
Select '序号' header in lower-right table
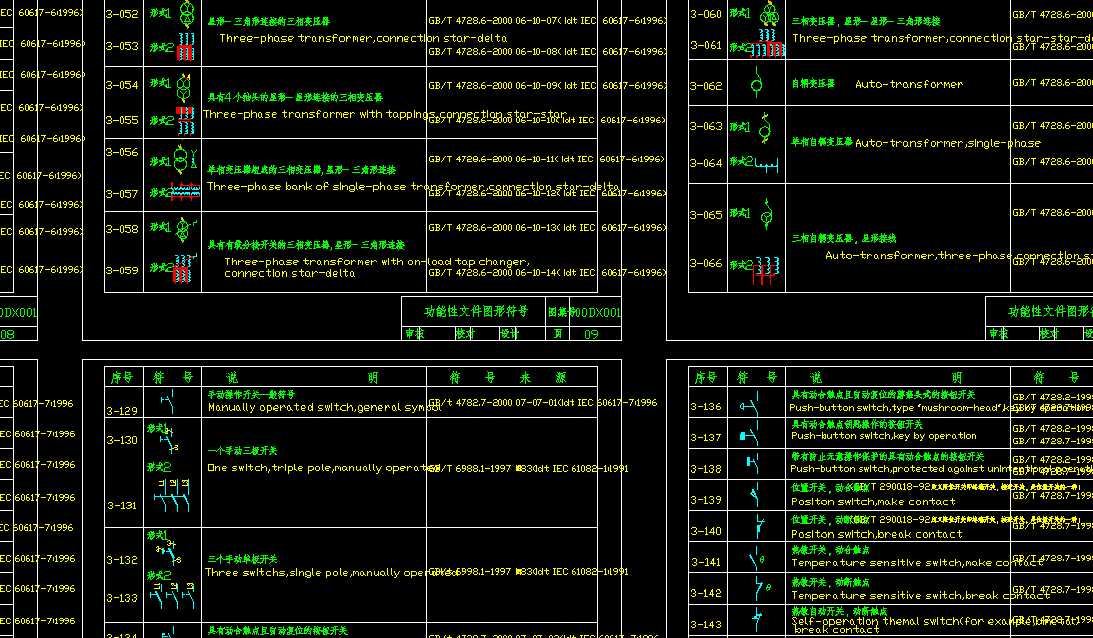point(706,377)
